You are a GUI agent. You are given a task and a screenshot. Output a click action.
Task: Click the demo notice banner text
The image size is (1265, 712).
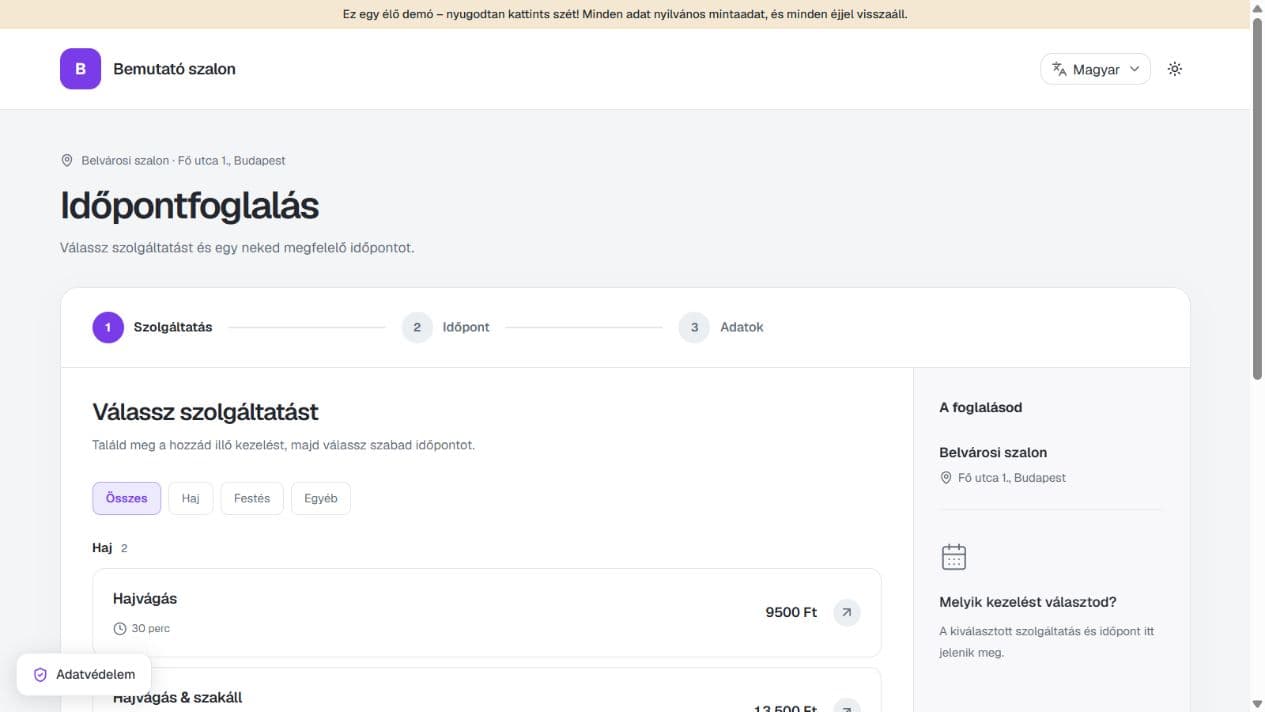[625, 14]
